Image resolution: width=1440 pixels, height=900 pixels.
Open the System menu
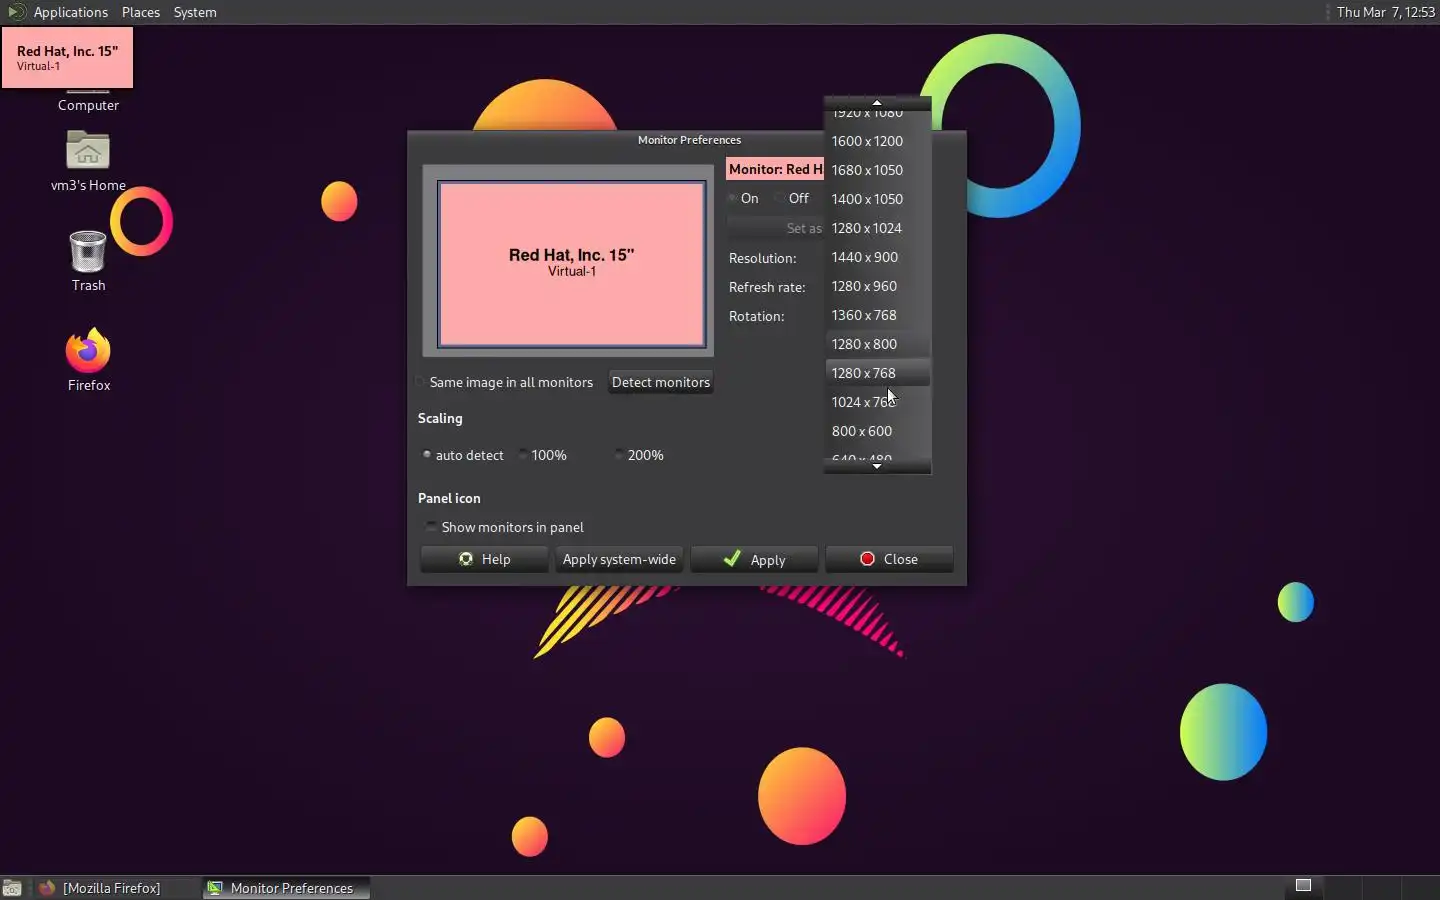coord(195,12)
